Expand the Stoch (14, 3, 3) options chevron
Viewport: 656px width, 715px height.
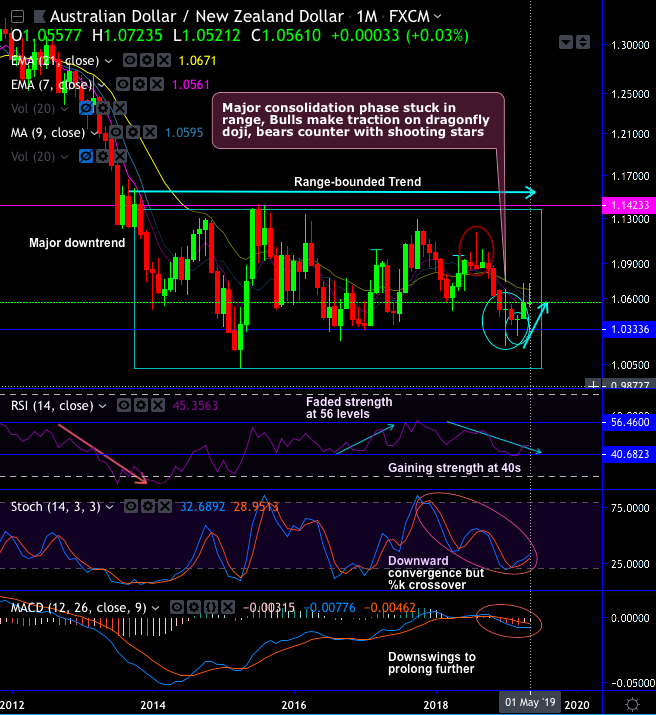pos(110,507)
